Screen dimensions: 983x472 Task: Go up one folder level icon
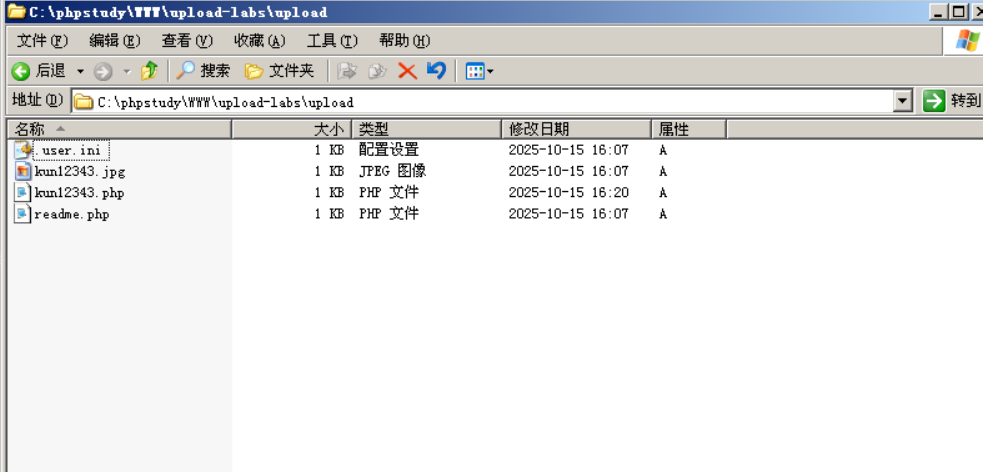(149, 71)
